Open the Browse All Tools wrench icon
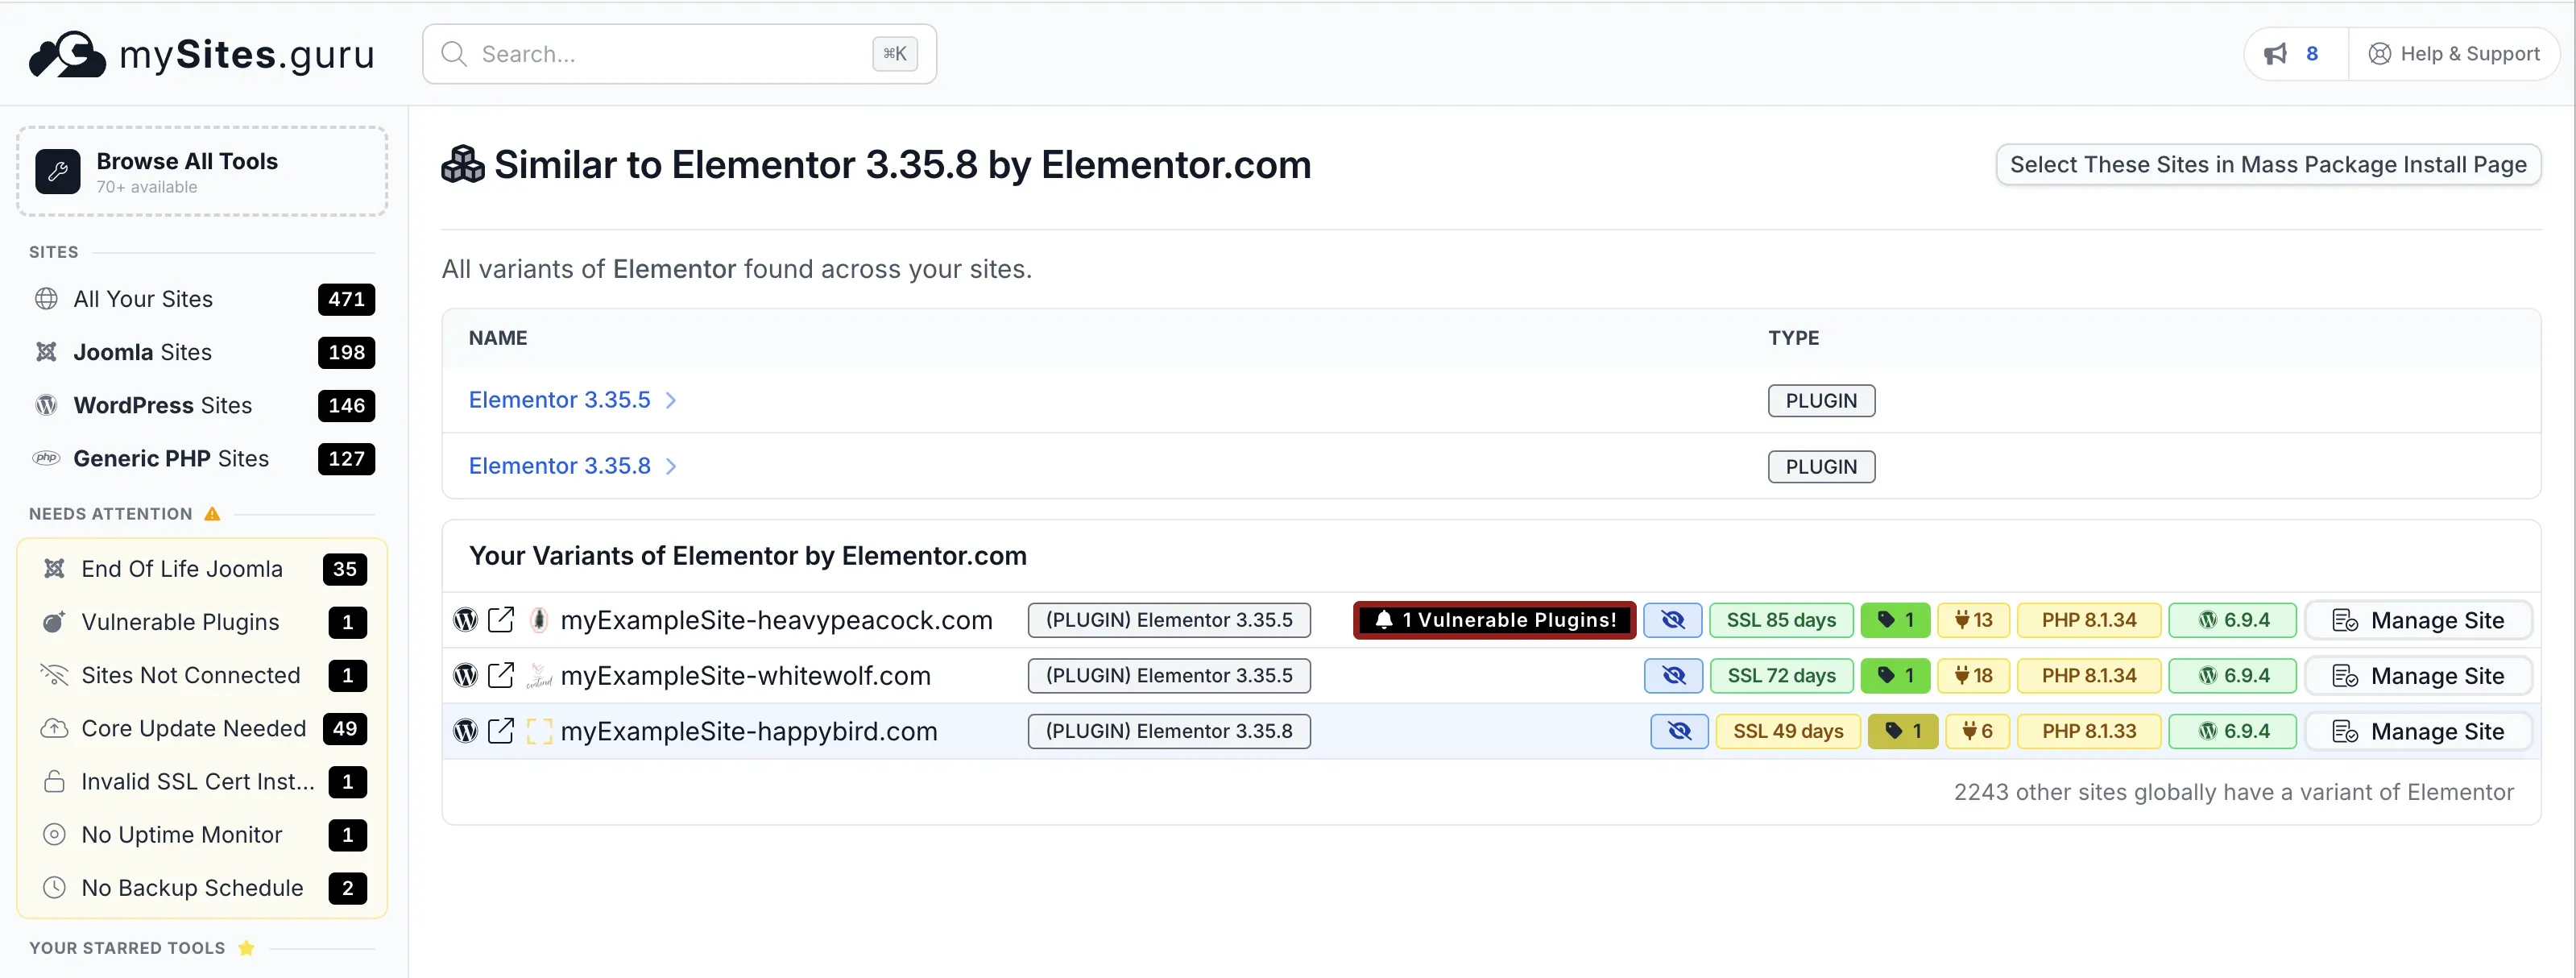 pos(57,171)
